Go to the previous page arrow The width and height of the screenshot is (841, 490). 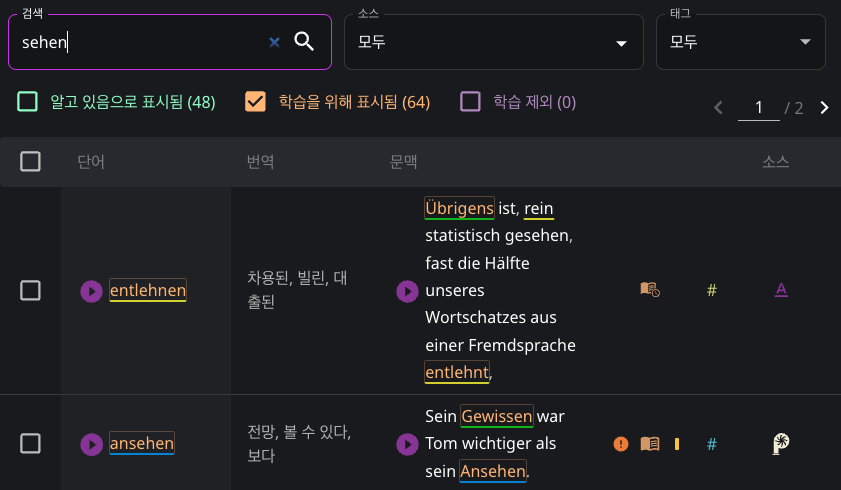[719, 108]
